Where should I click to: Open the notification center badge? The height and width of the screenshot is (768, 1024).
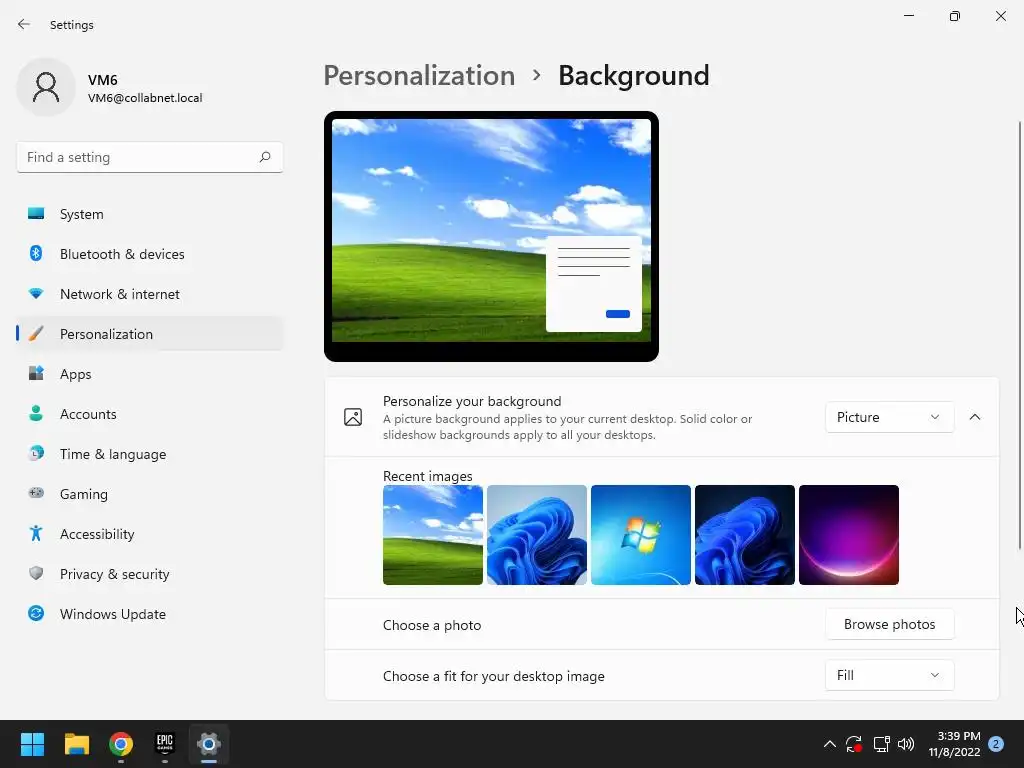pyautogui.click(x=996, y=744)
